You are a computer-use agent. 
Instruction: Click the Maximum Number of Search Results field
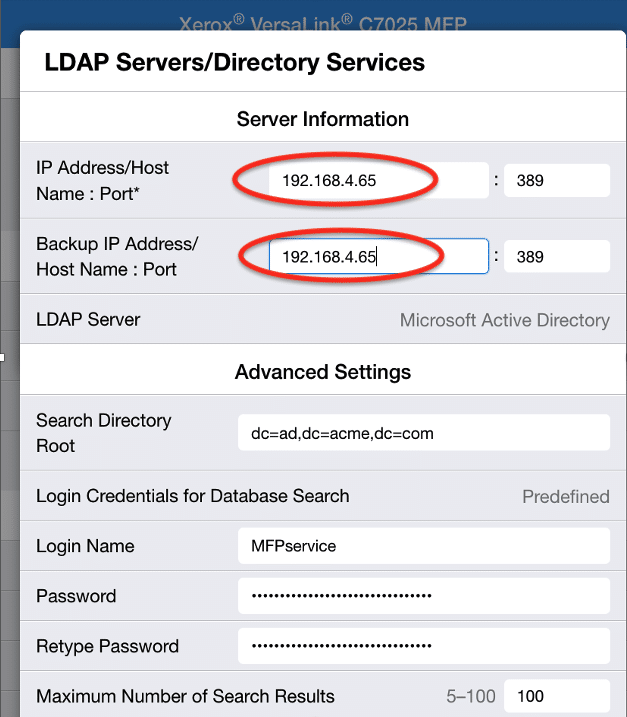(x=557, y=696)
